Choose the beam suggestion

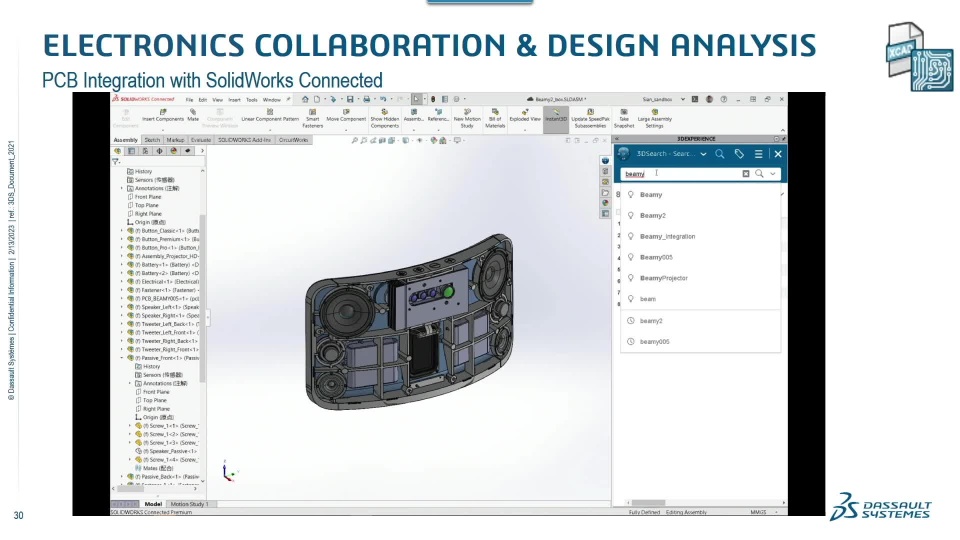[x=700, y=299]
